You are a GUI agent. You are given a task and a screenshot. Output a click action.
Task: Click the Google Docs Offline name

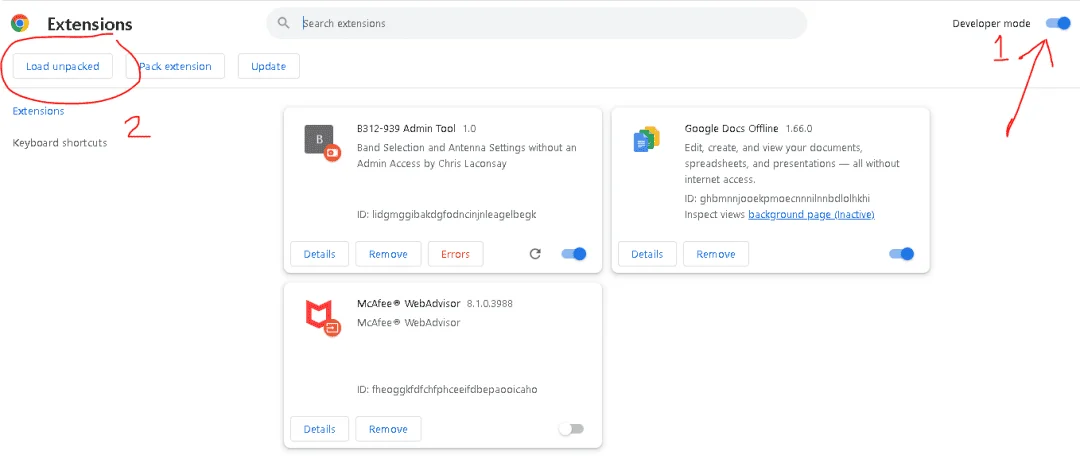(731, 128)
